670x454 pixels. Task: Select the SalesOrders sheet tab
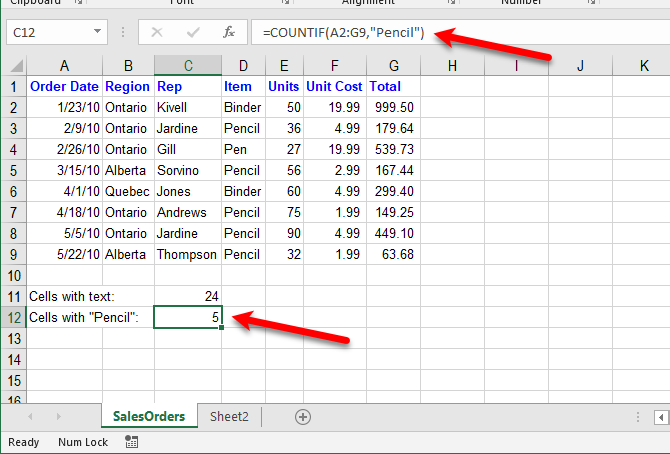[149, 417]
